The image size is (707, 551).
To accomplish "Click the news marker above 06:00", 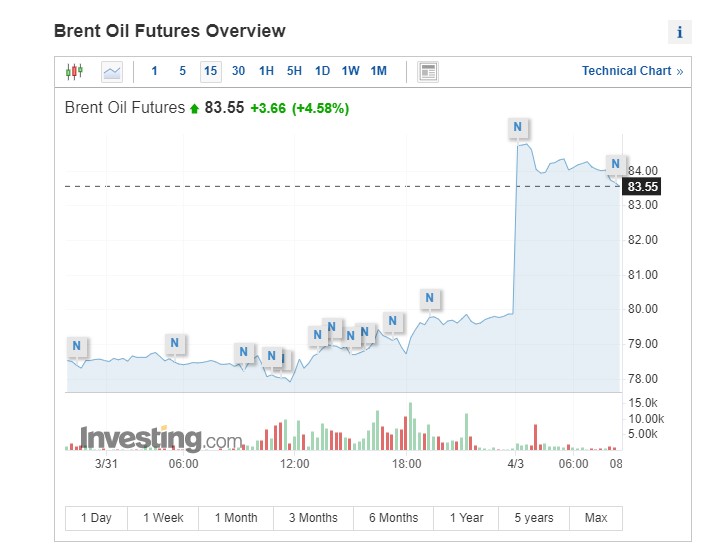I will pyautogui.click(x=174, y=343).
